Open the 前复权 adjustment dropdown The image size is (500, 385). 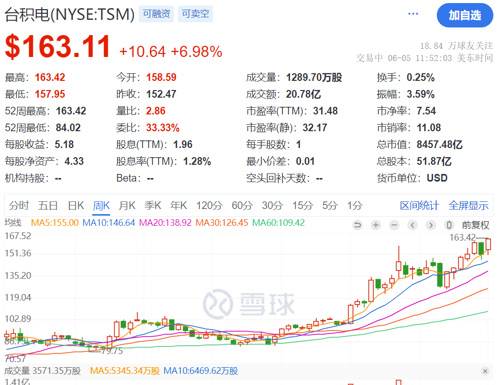pos(475,225)
